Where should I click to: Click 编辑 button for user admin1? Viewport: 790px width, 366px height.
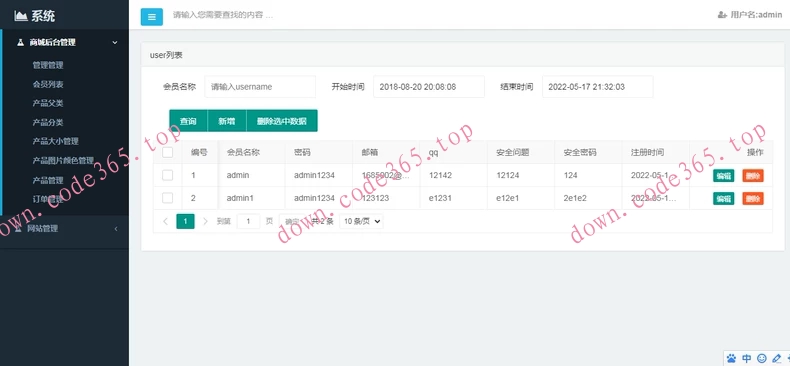coord(723,199)
